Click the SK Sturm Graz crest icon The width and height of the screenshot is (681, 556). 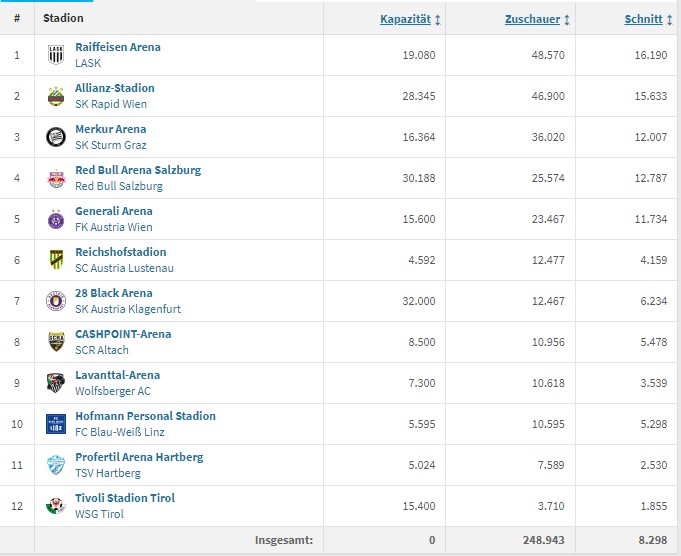[56, 137]
